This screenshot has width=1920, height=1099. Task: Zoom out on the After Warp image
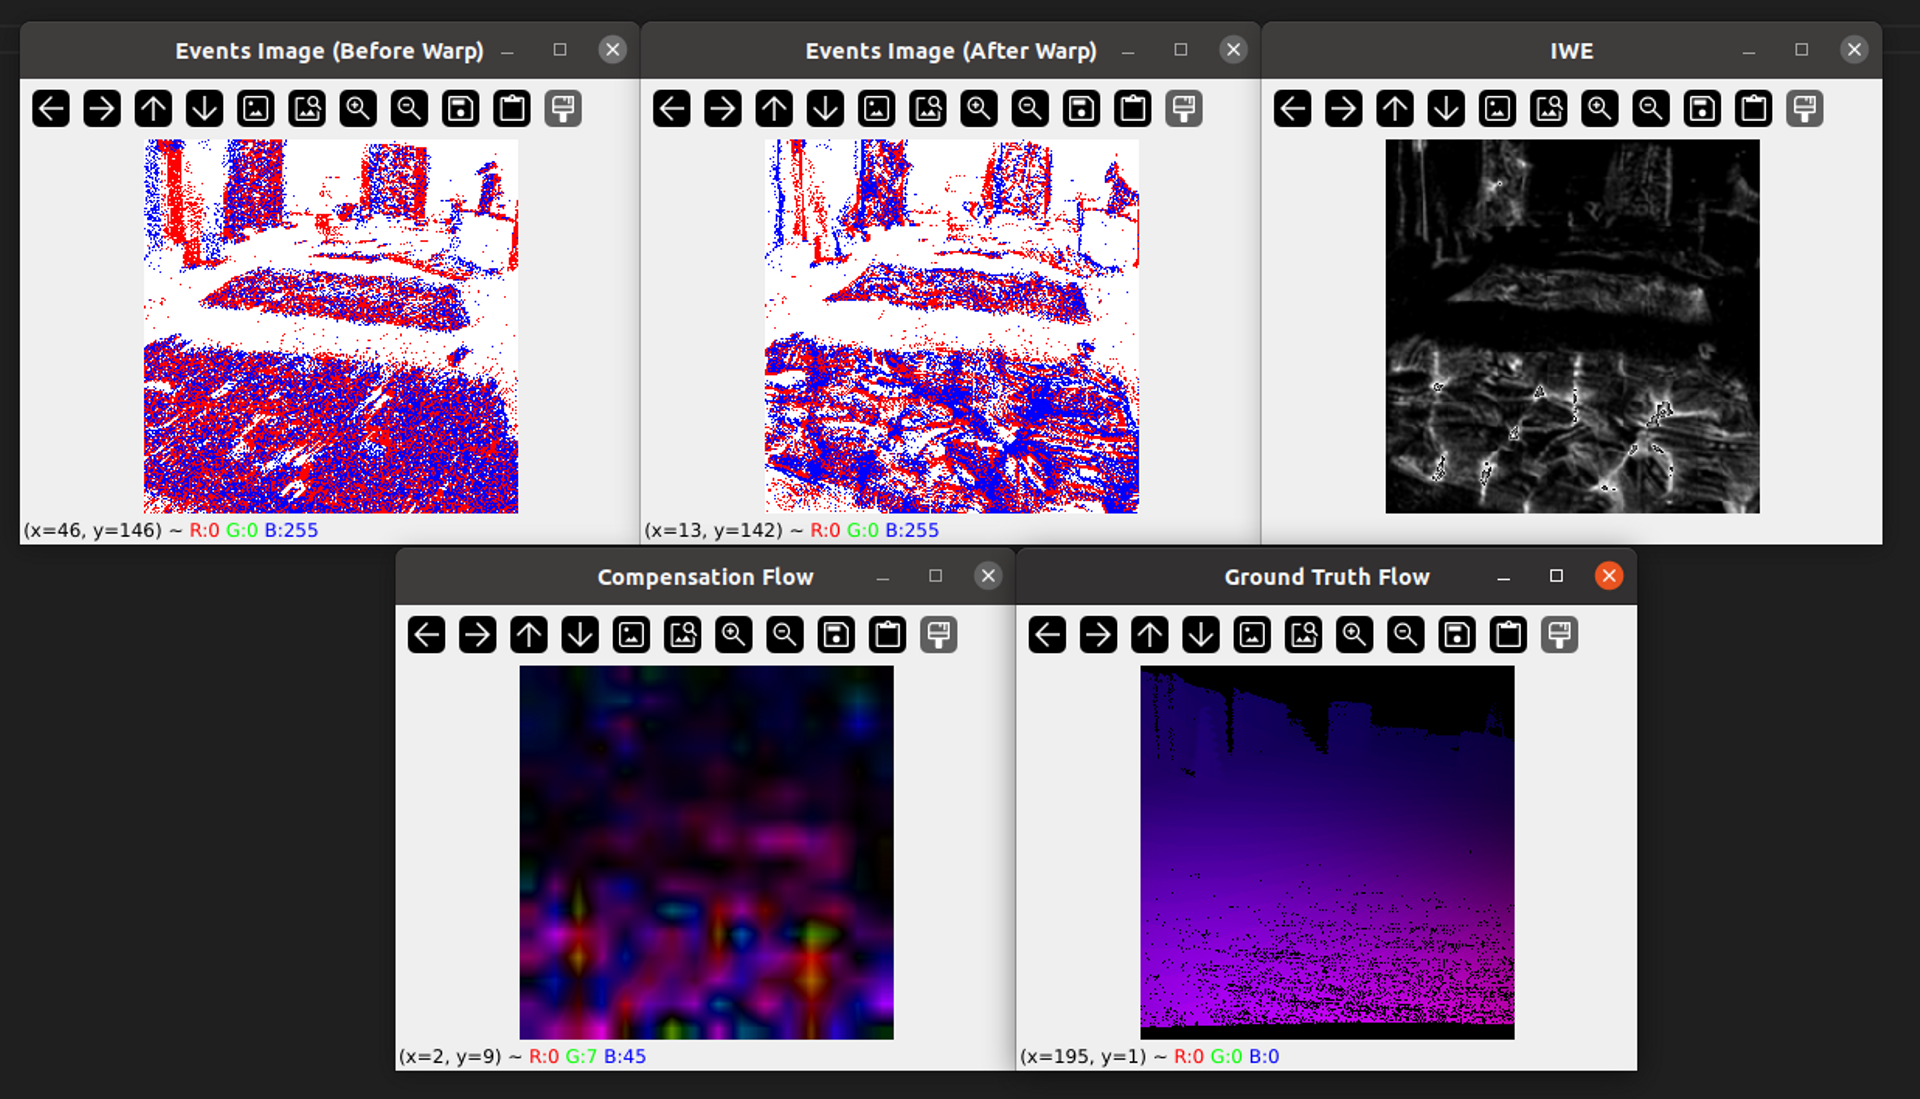[1030, 108]
